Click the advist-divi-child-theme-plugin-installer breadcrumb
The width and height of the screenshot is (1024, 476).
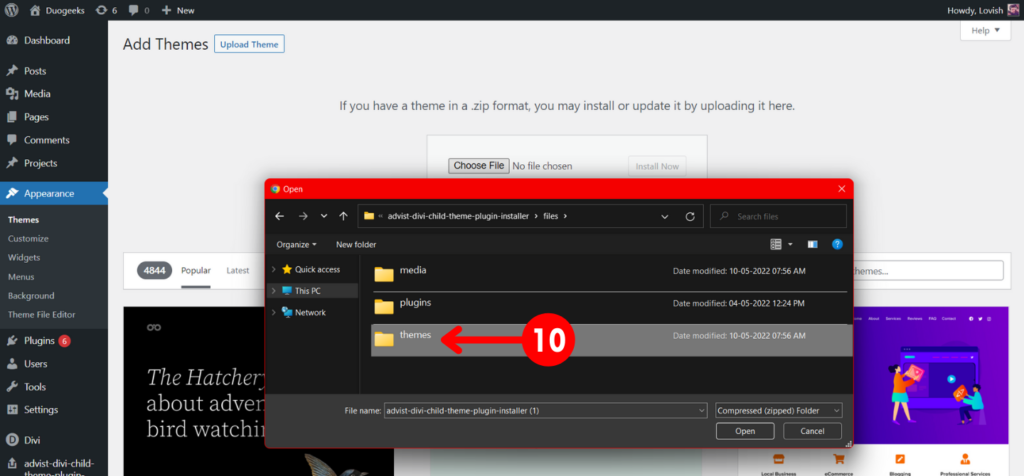coord(458,216)
